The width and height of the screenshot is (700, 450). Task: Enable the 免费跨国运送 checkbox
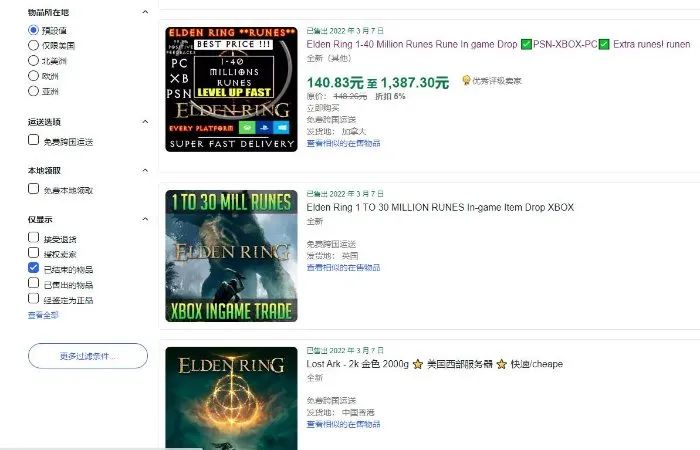point(33,140)
